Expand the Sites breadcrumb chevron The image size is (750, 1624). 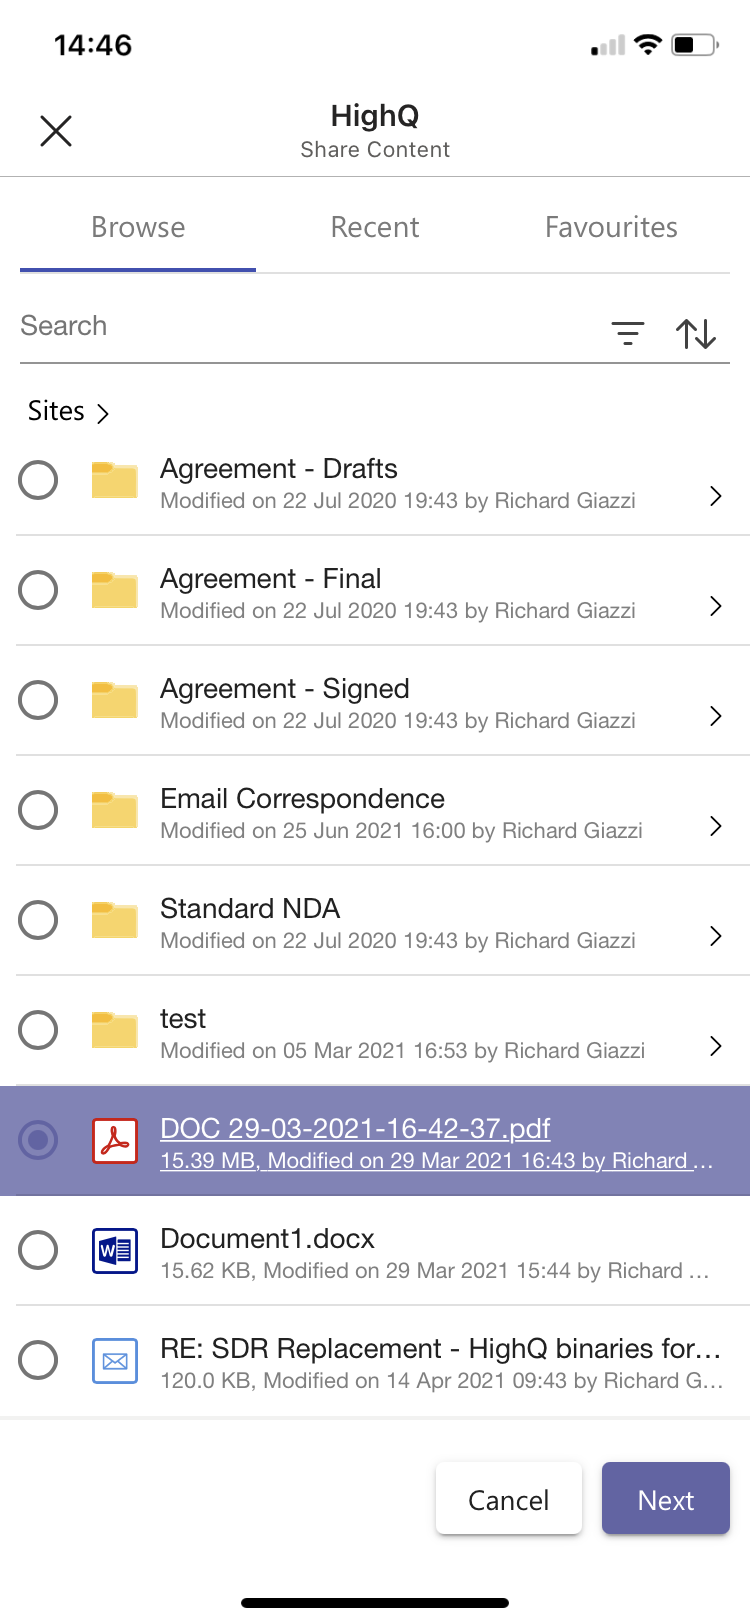tap(102, 413)
